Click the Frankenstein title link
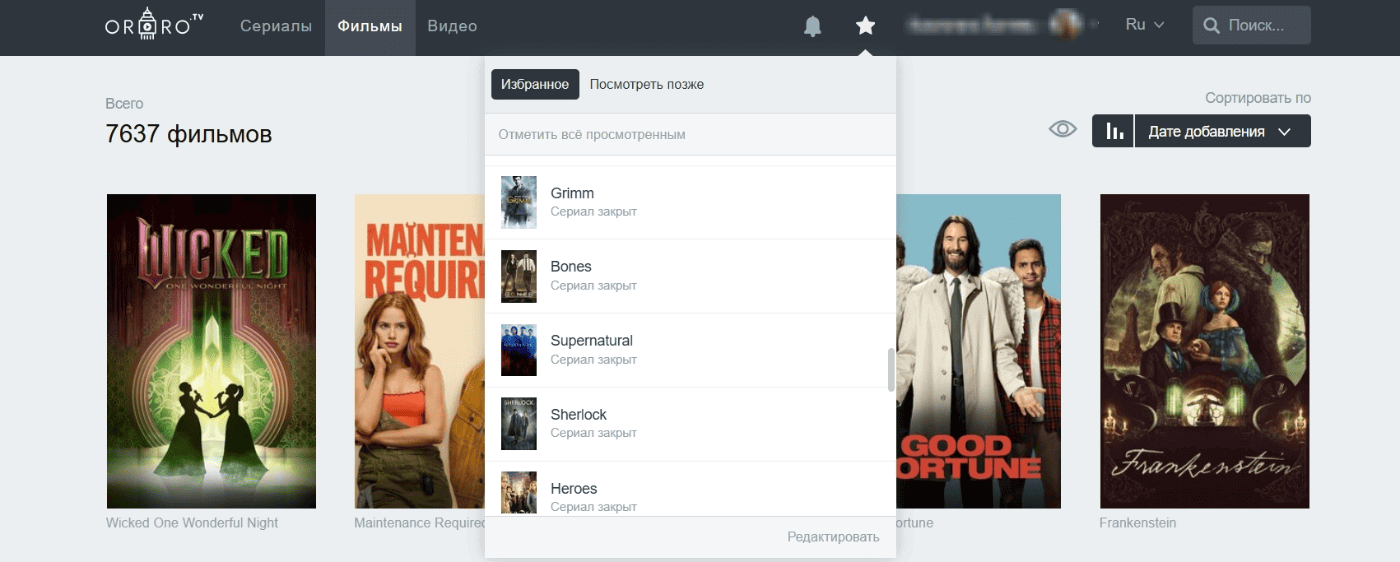 tap(1138, 523)
